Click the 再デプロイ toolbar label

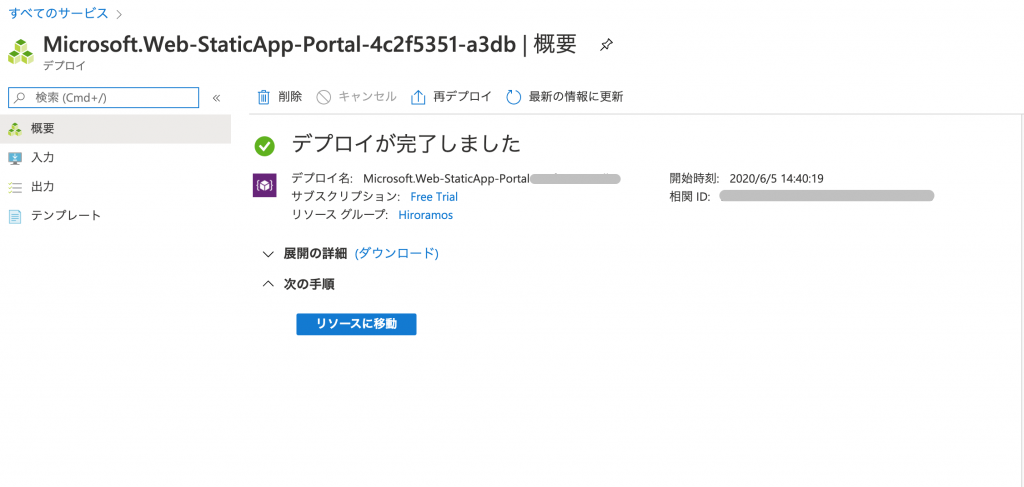tap(462, 97)
